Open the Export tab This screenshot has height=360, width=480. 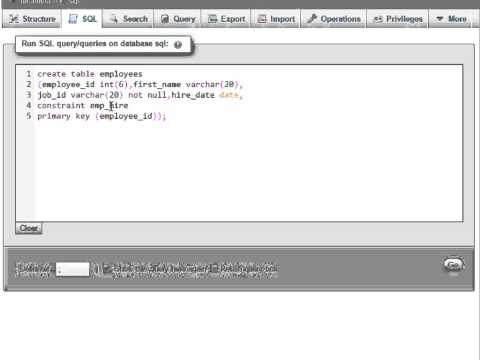[x=226, y=19]
